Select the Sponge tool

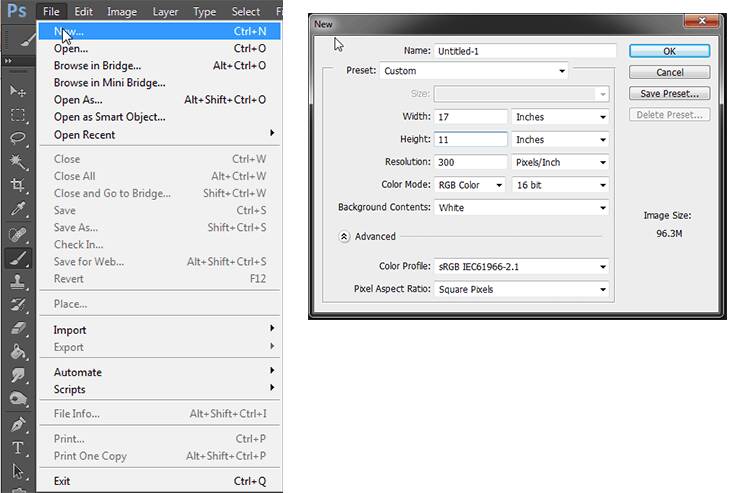coord(17,399)
